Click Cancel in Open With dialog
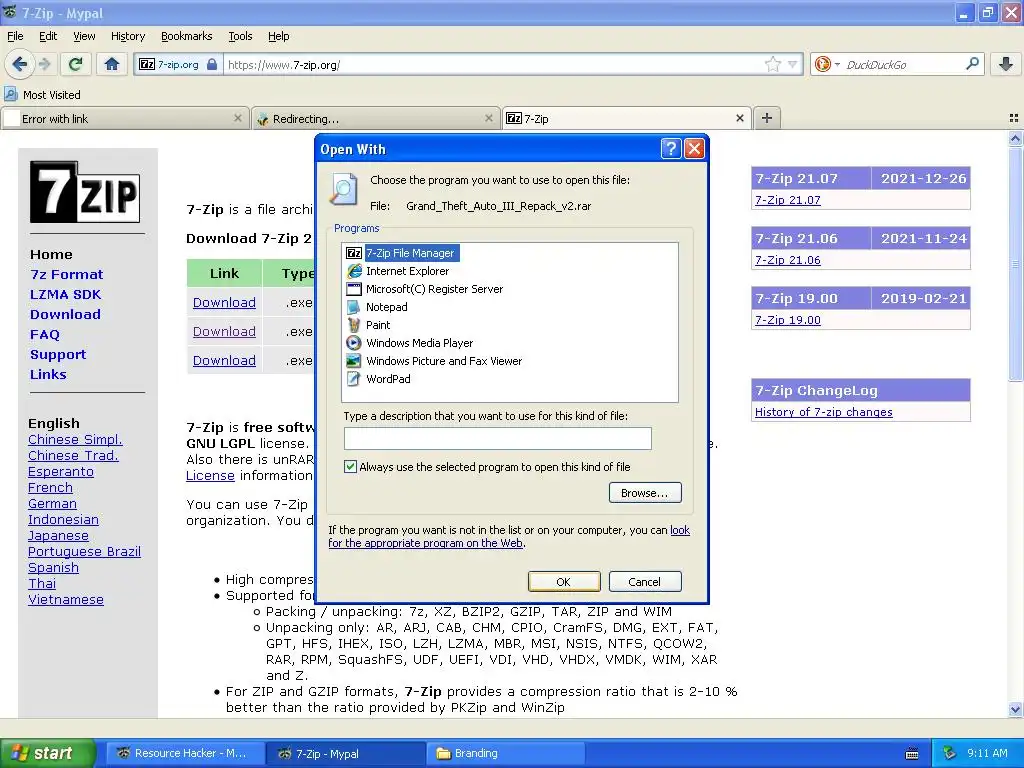 [645, 581]
